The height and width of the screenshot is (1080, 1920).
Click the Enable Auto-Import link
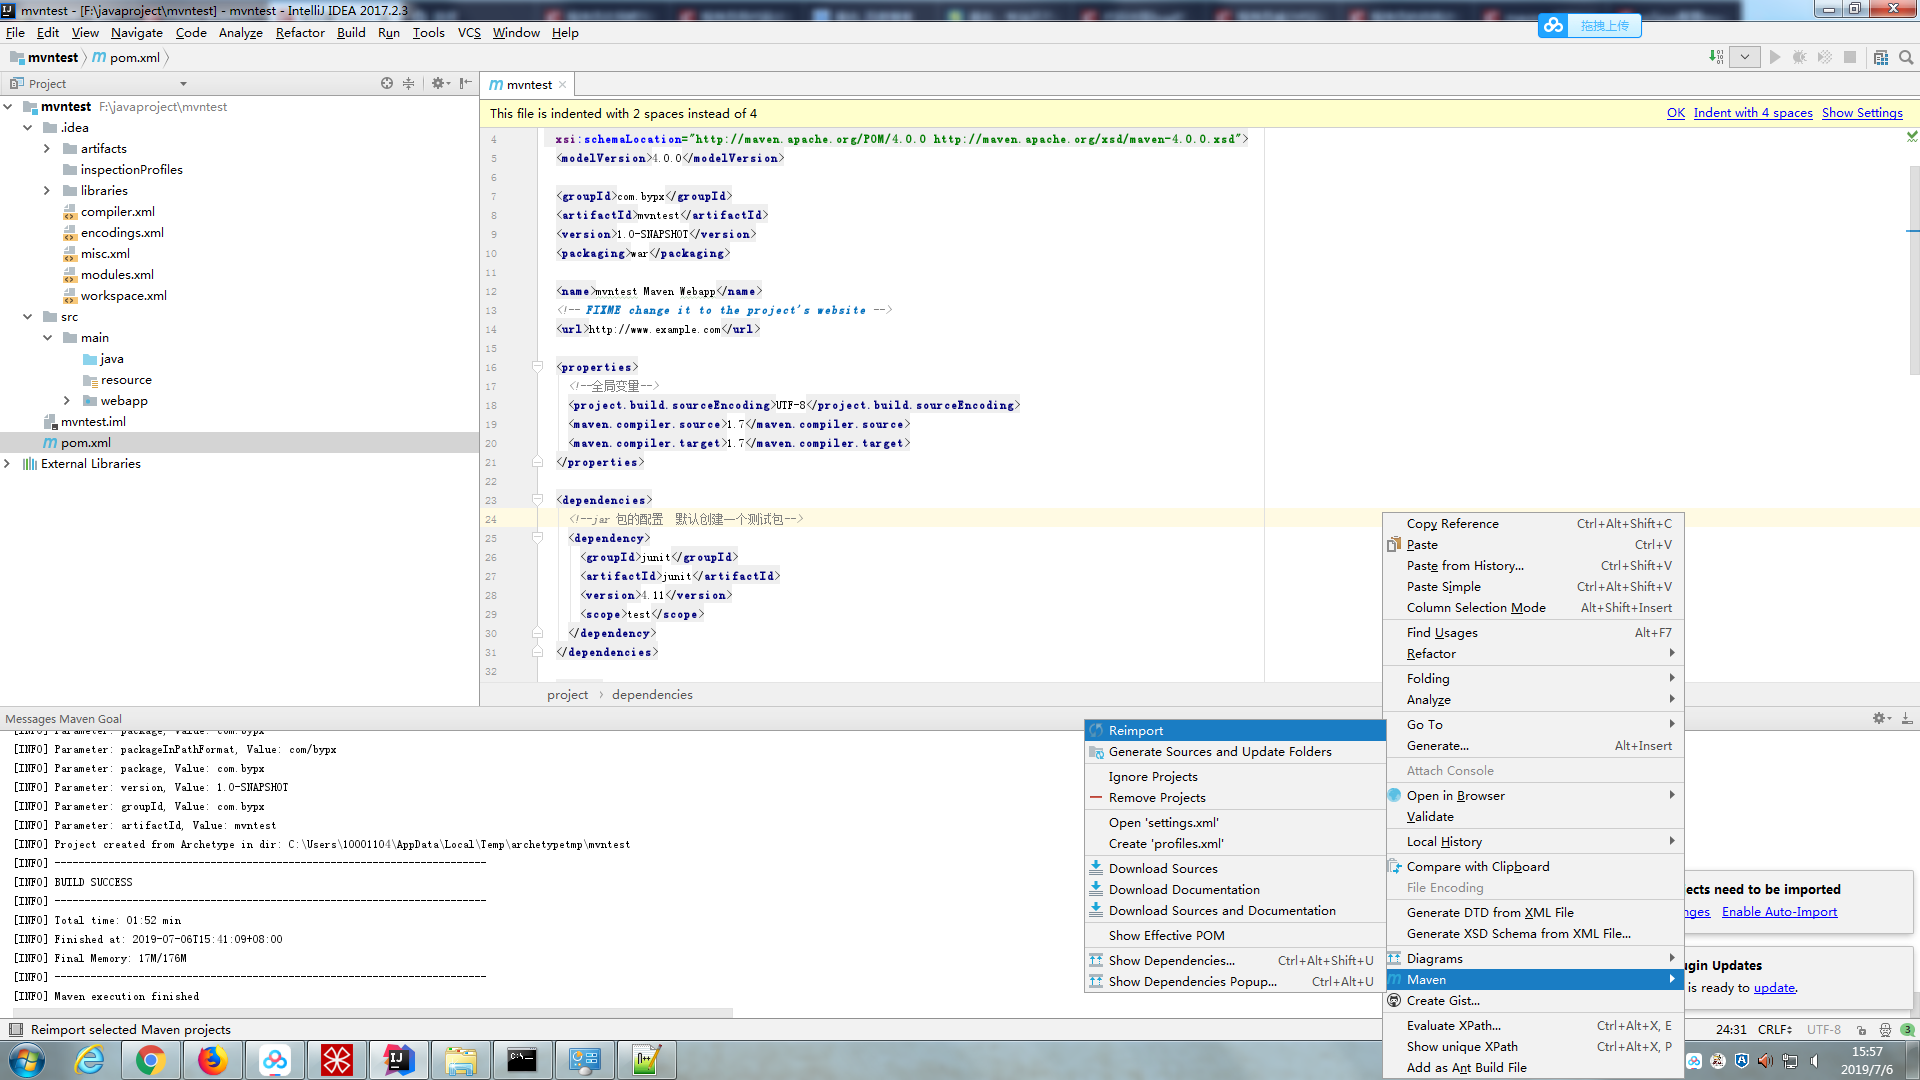coord(1779,912)
